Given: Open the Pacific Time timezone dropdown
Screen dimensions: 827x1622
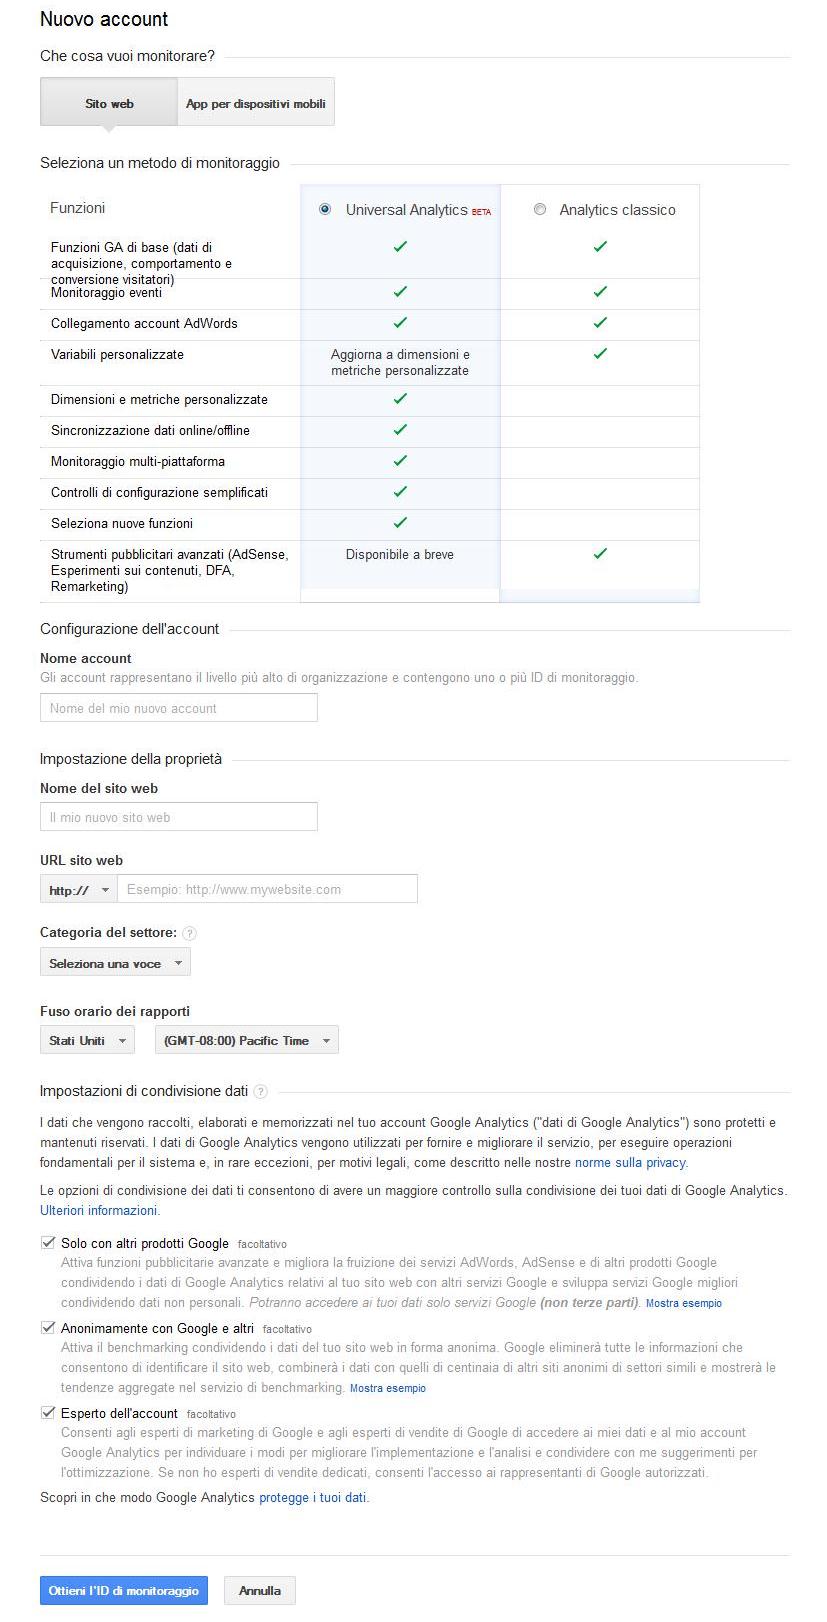Looking at the screenshot, I should click(246, 1040).
